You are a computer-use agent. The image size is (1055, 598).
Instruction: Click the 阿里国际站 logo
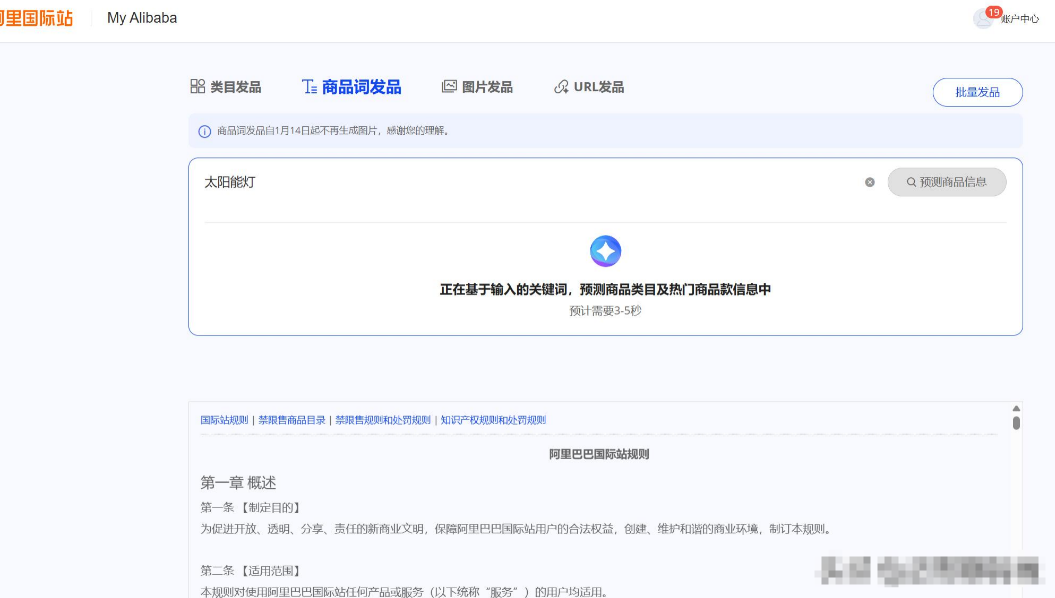36,18
